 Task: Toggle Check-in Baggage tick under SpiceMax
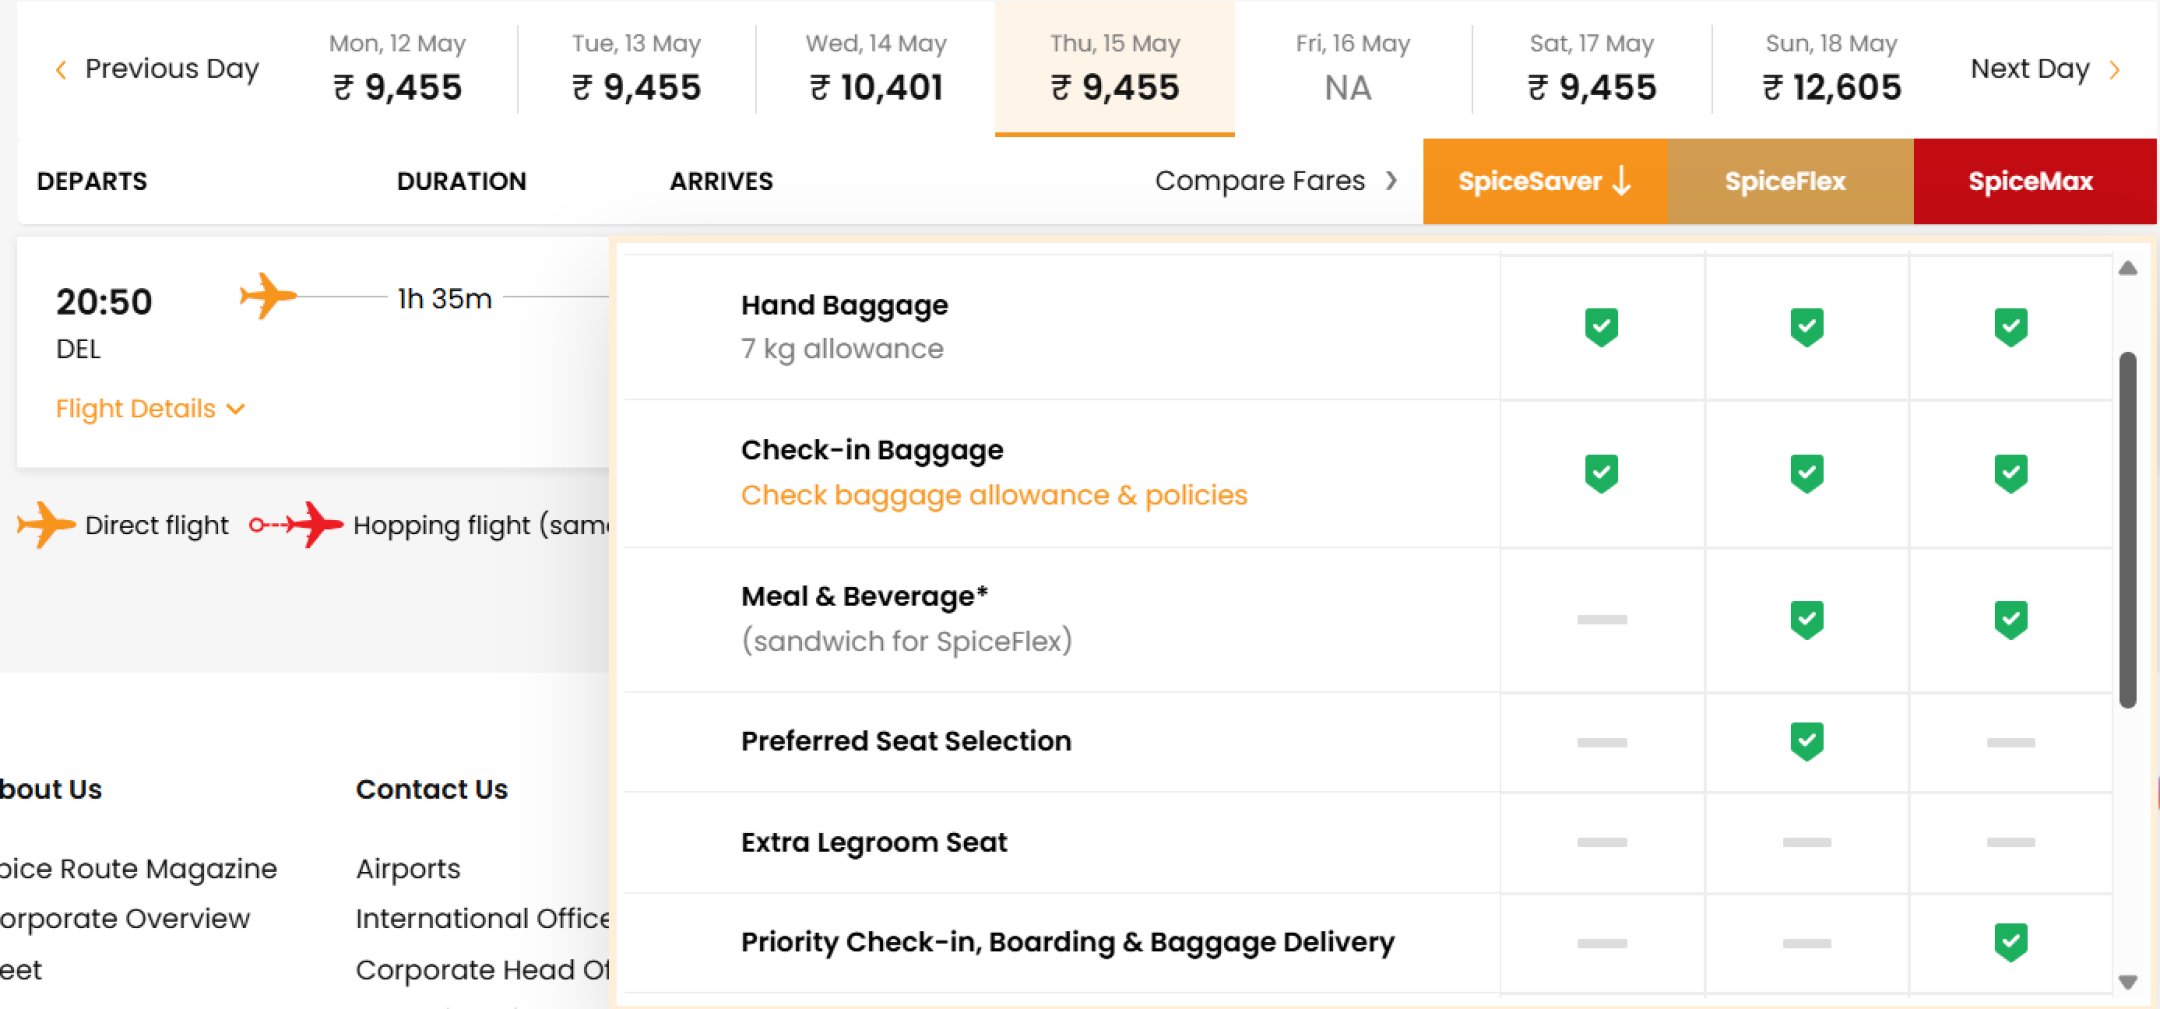click(2013, 471)
